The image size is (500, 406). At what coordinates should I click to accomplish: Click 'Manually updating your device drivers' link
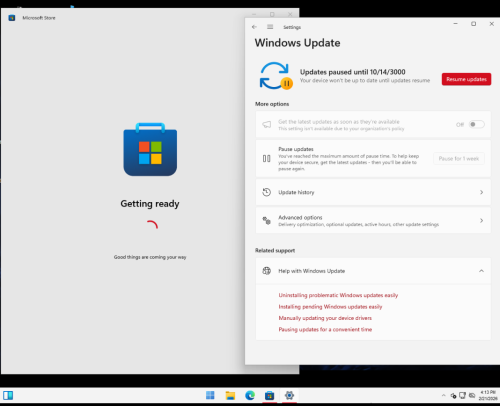[x=325, y=318]
